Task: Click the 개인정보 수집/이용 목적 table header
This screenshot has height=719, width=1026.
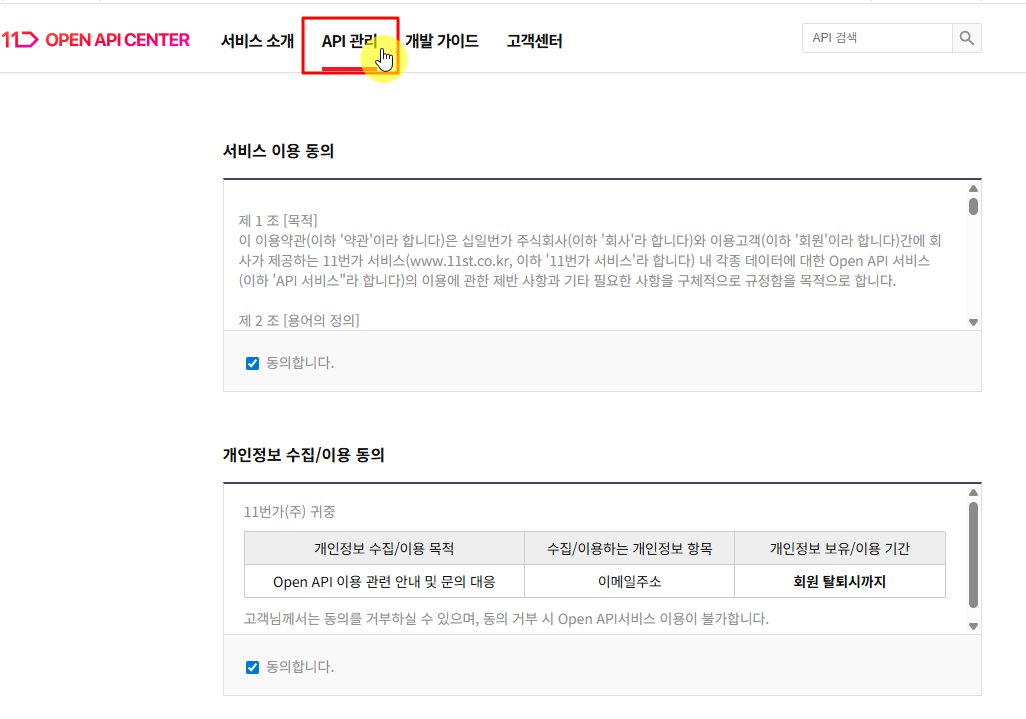Action: 384,548
